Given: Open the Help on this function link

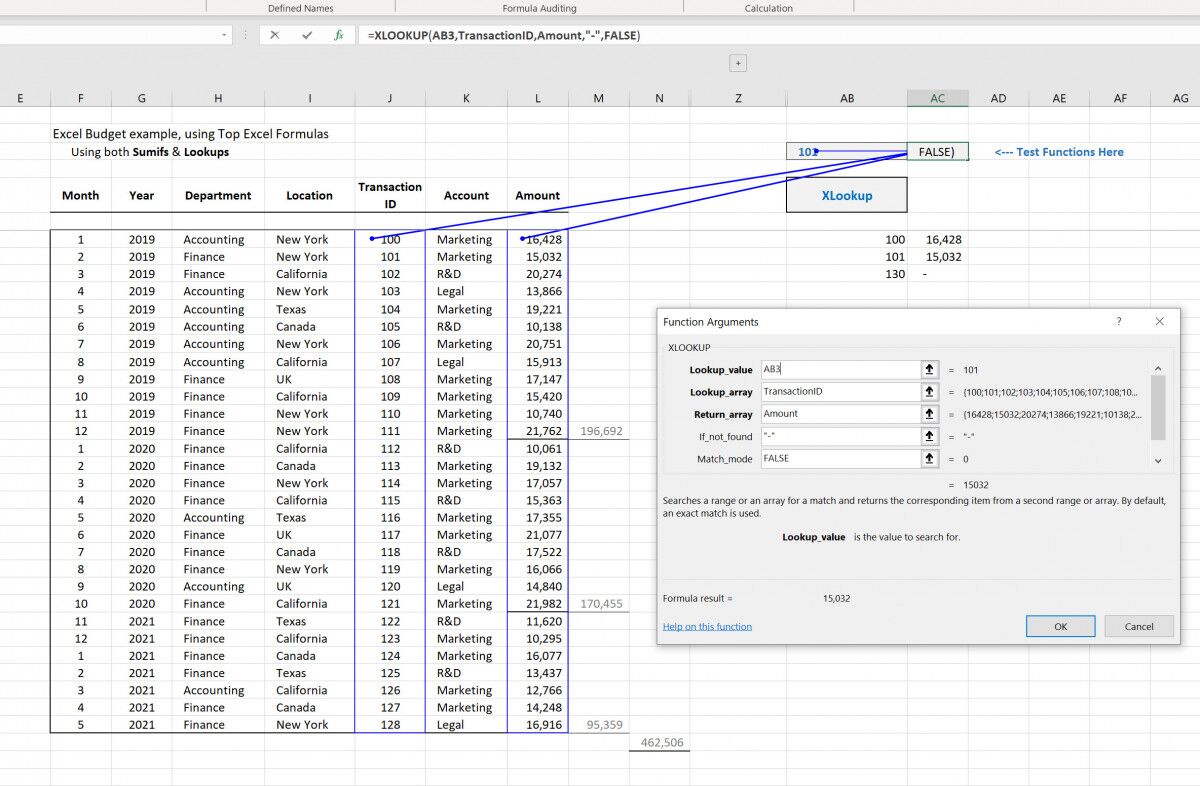Looking at the screenshot, I should pos(707,627).
